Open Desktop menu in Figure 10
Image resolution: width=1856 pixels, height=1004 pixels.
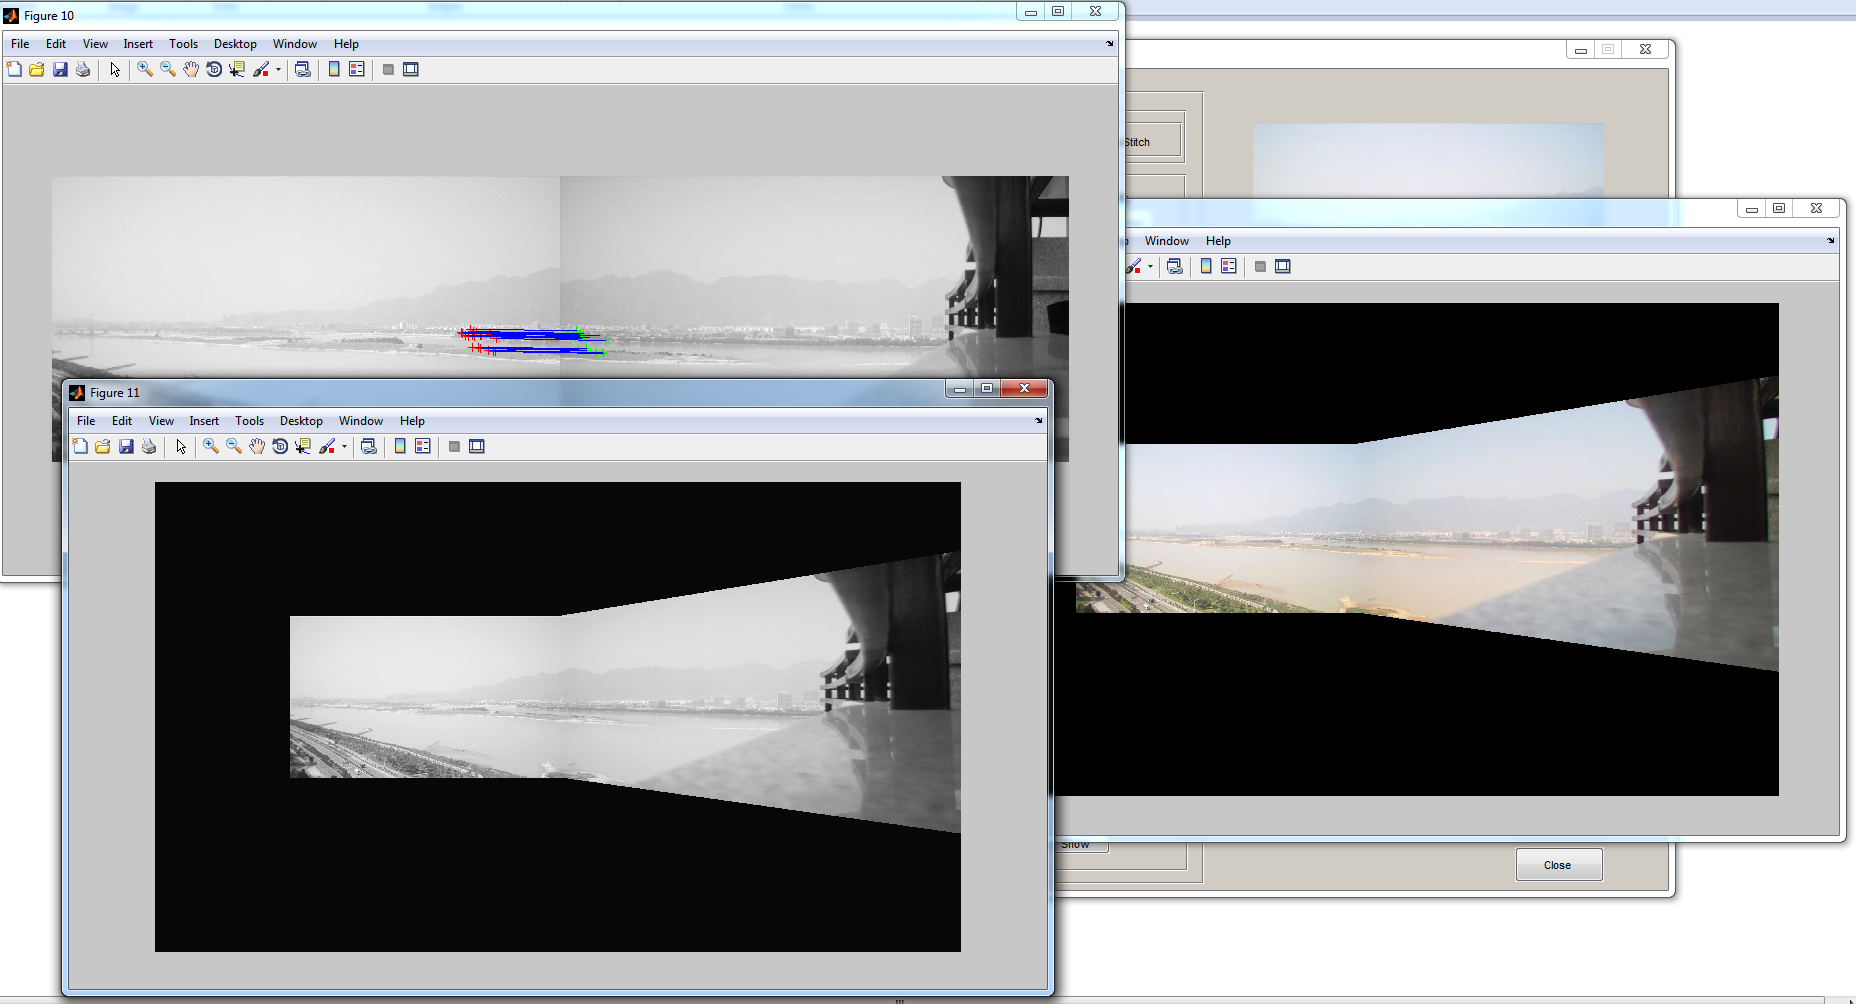(235, 44)
